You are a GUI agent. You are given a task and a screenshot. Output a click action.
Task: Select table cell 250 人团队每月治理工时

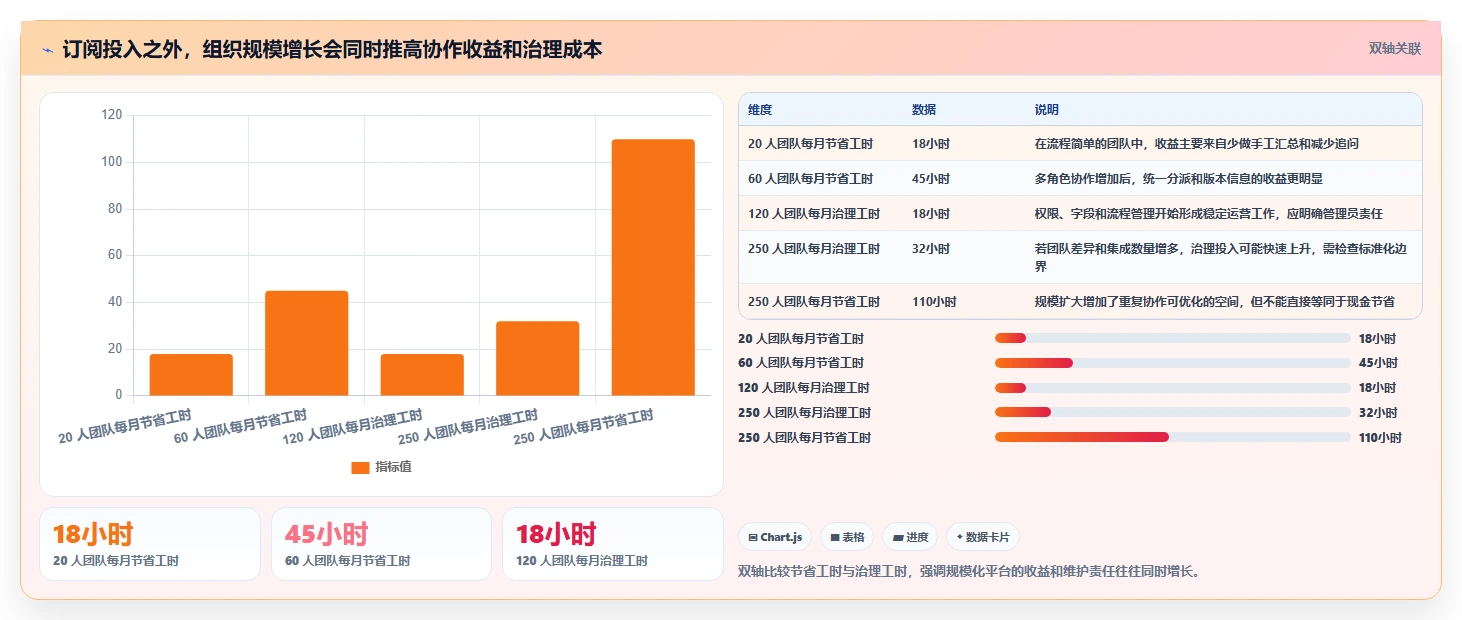[x=814, y=249]
